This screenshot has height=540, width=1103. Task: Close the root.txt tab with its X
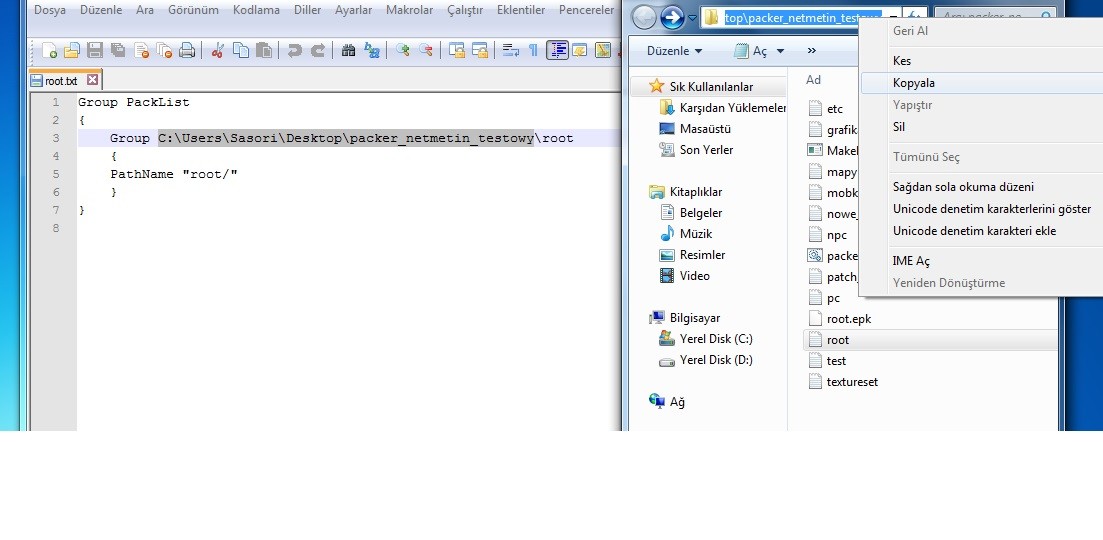pos(92,81)
